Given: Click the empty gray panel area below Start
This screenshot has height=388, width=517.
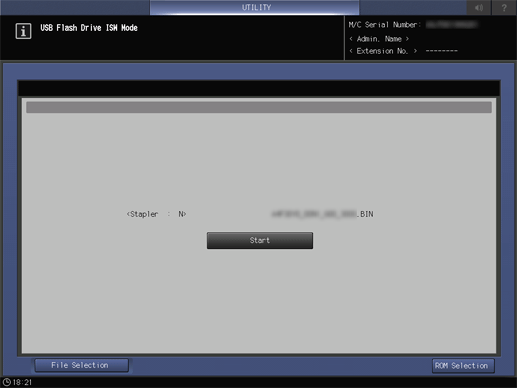Looking at the screenshot, I should point(259,300).
